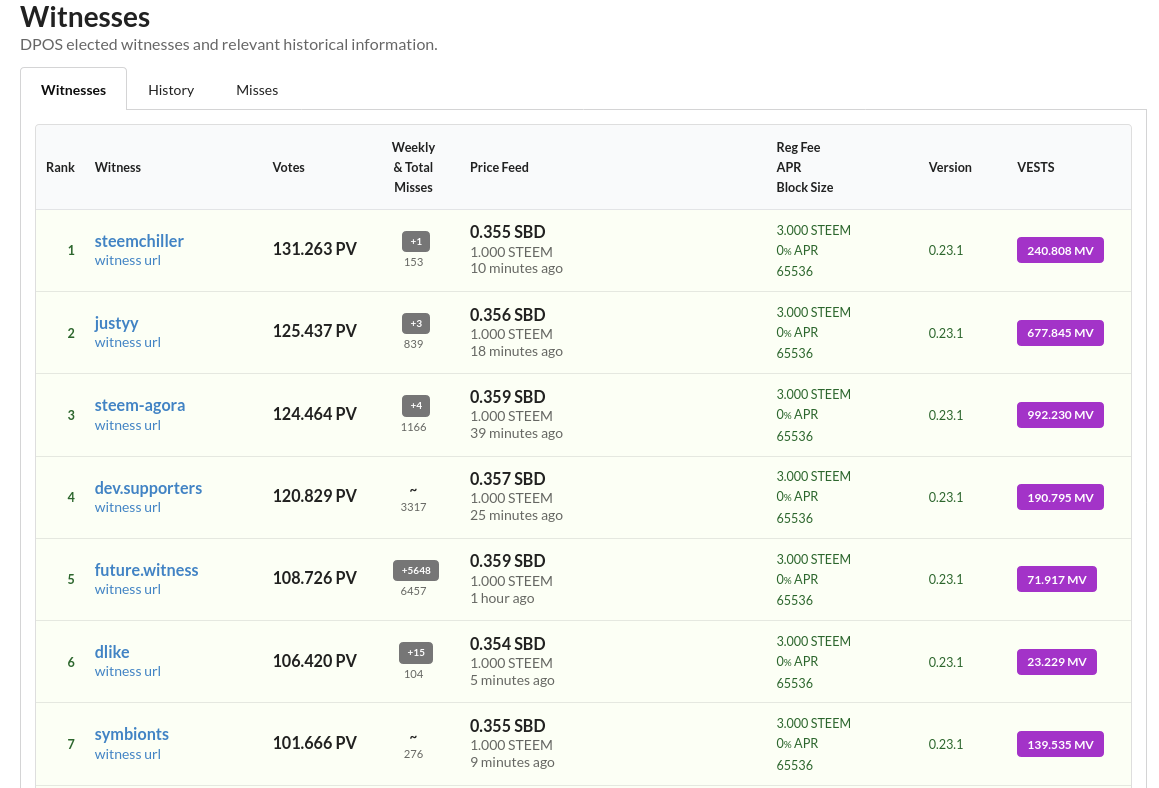Click the '10 minutes ago' timestamp

pyautogui.click(x=516, y=268)
